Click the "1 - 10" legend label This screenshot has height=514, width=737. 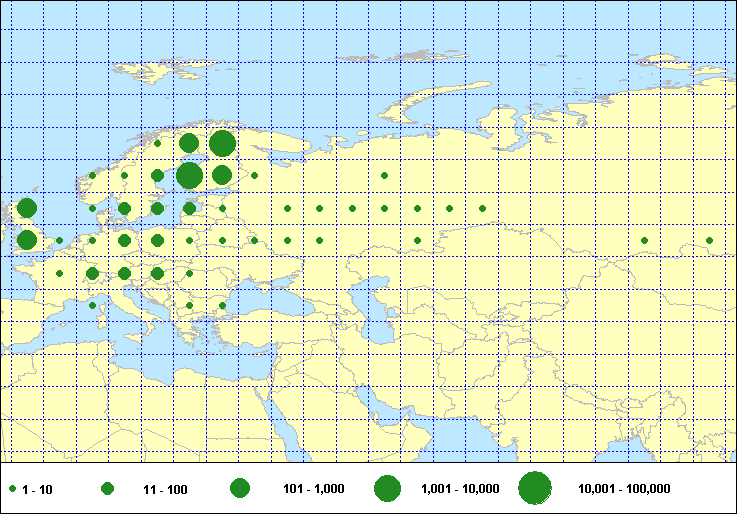[38, 489]
